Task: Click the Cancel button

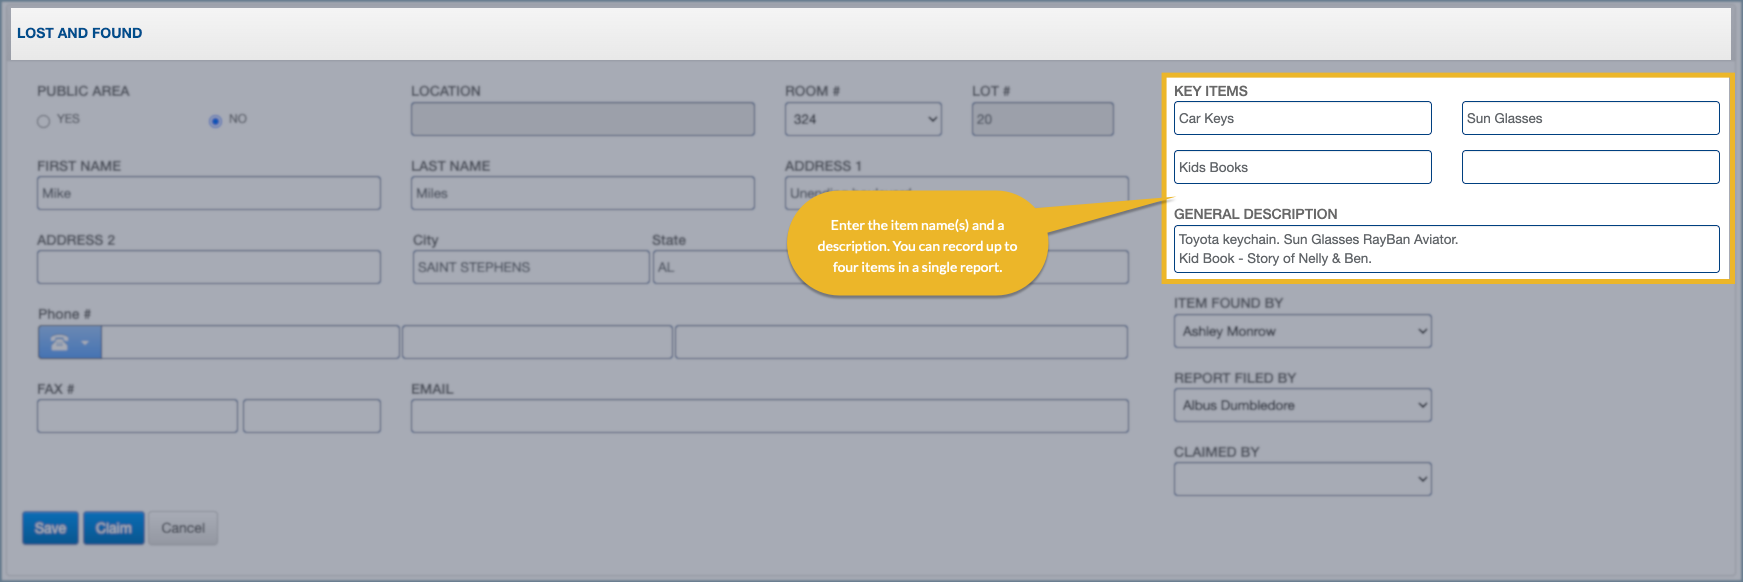Action: (183, 528)
